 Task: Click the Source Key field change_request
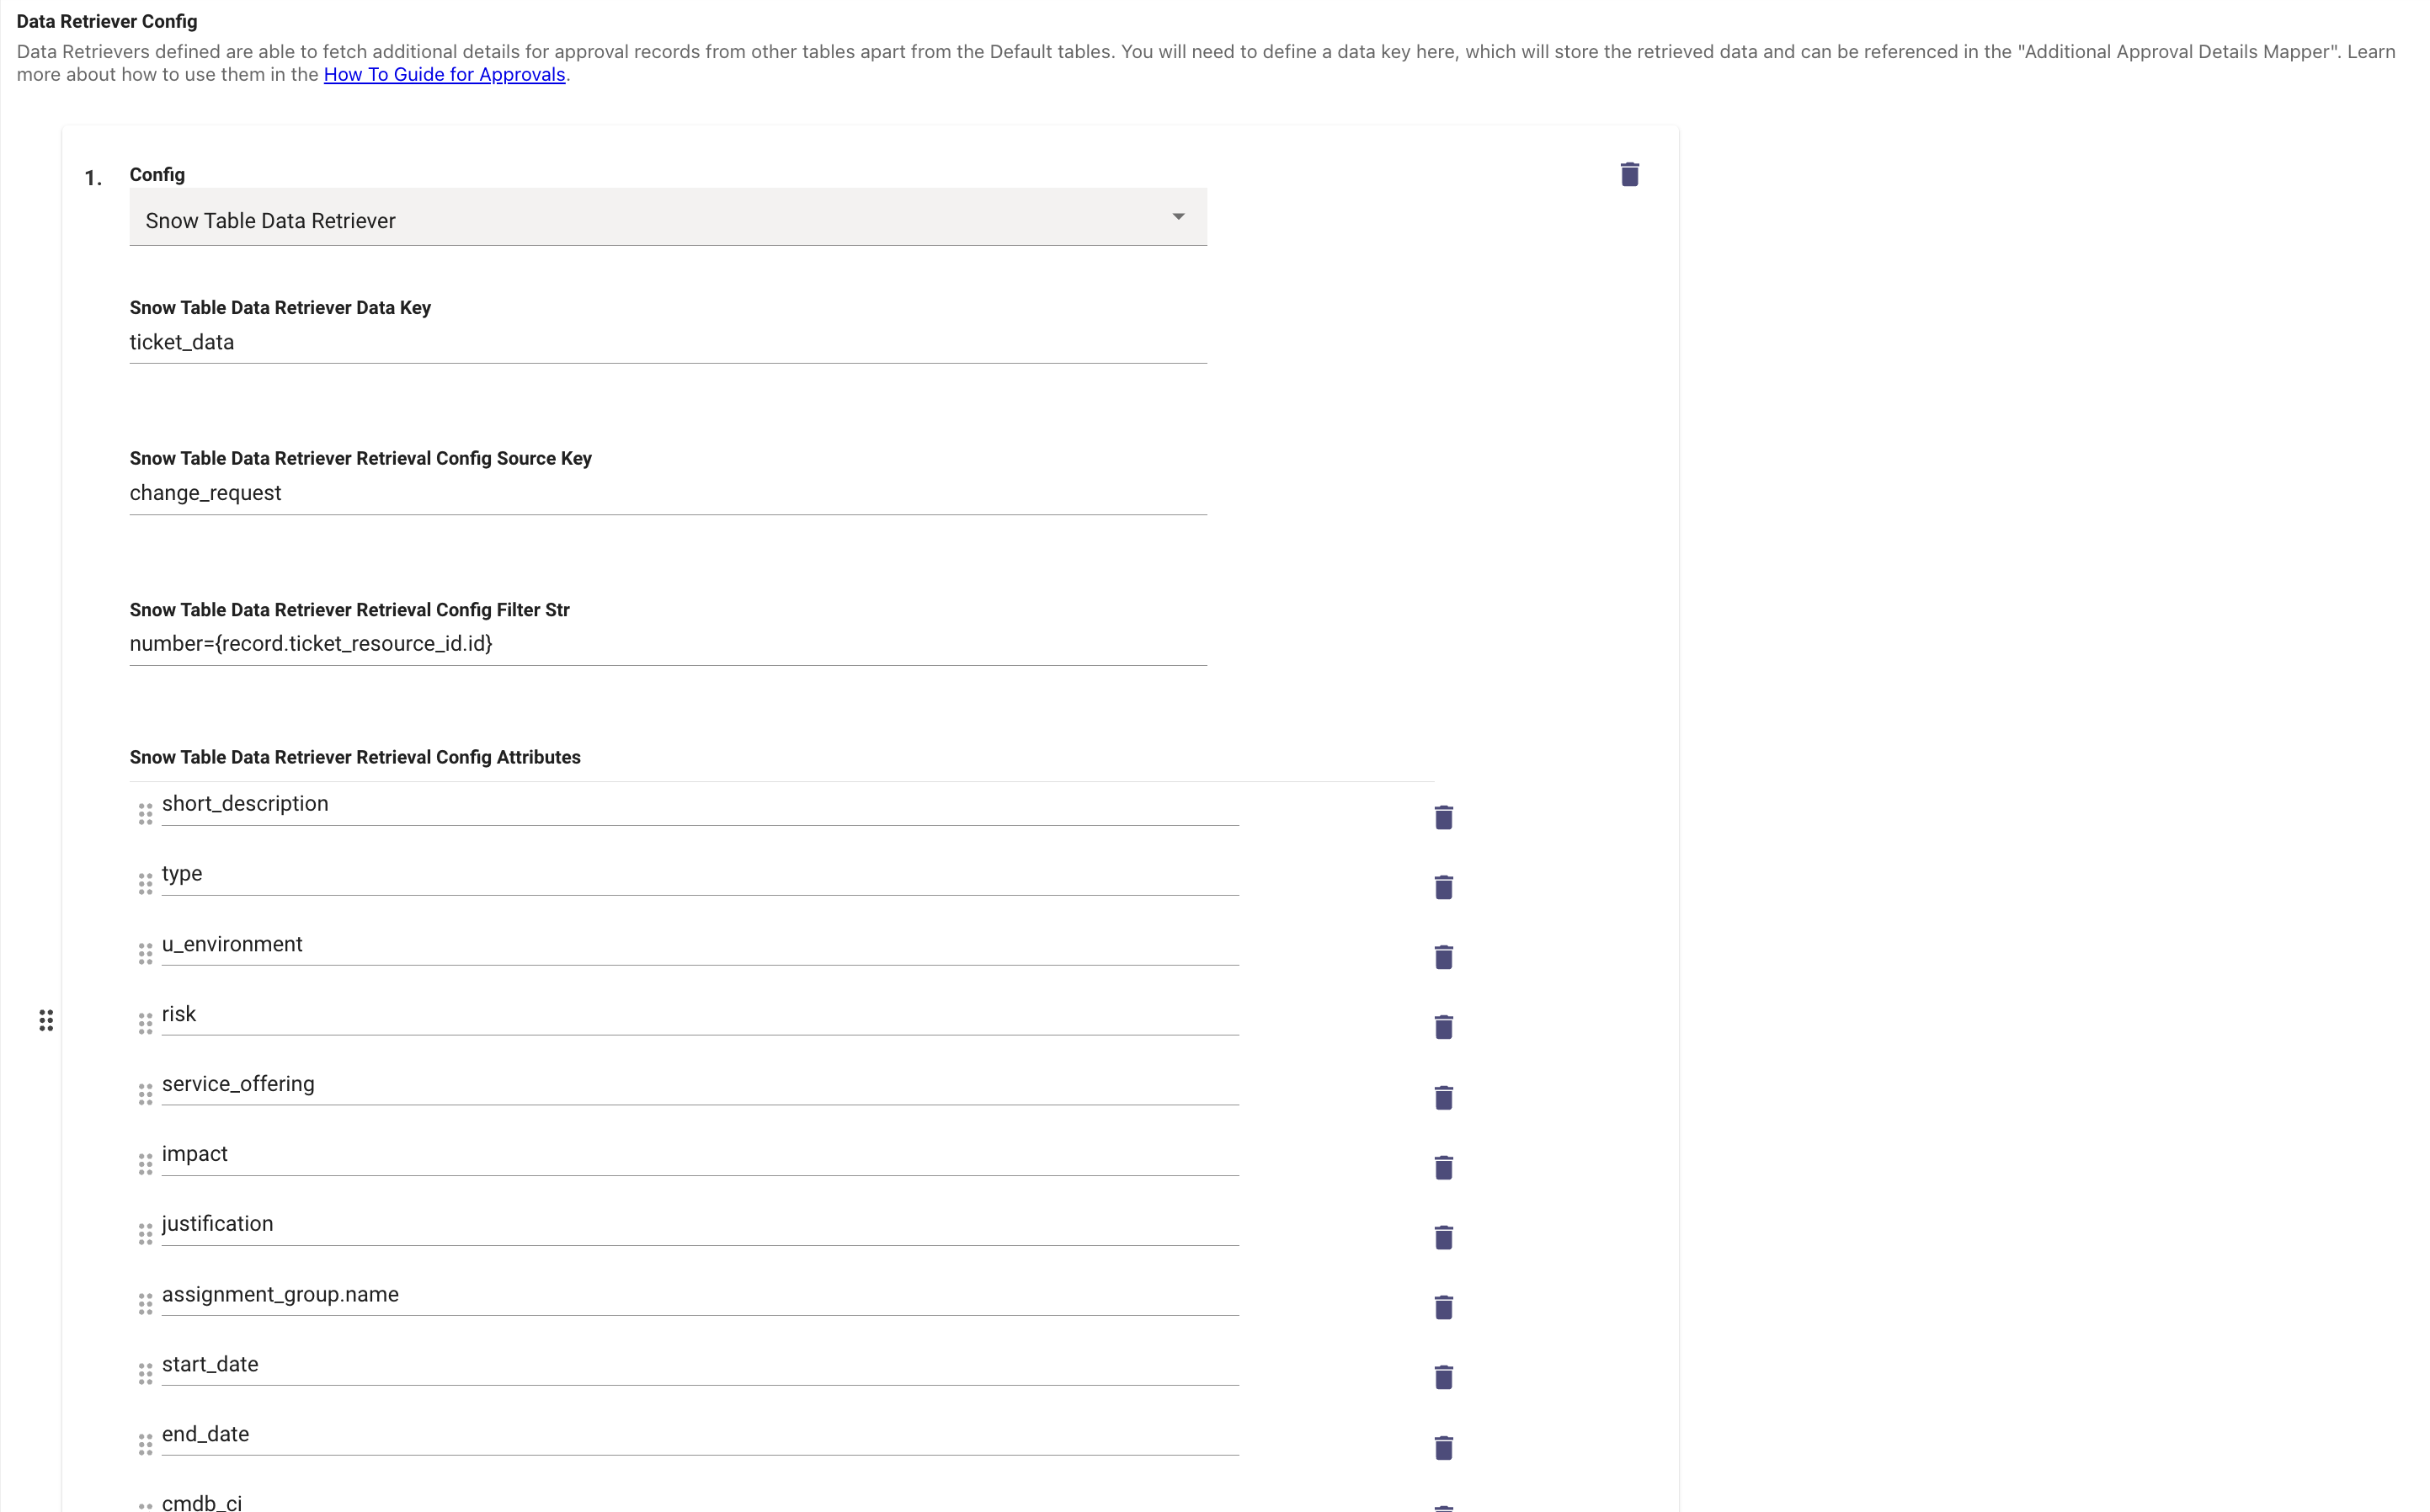pyautogui.click(x=667, y=493)
